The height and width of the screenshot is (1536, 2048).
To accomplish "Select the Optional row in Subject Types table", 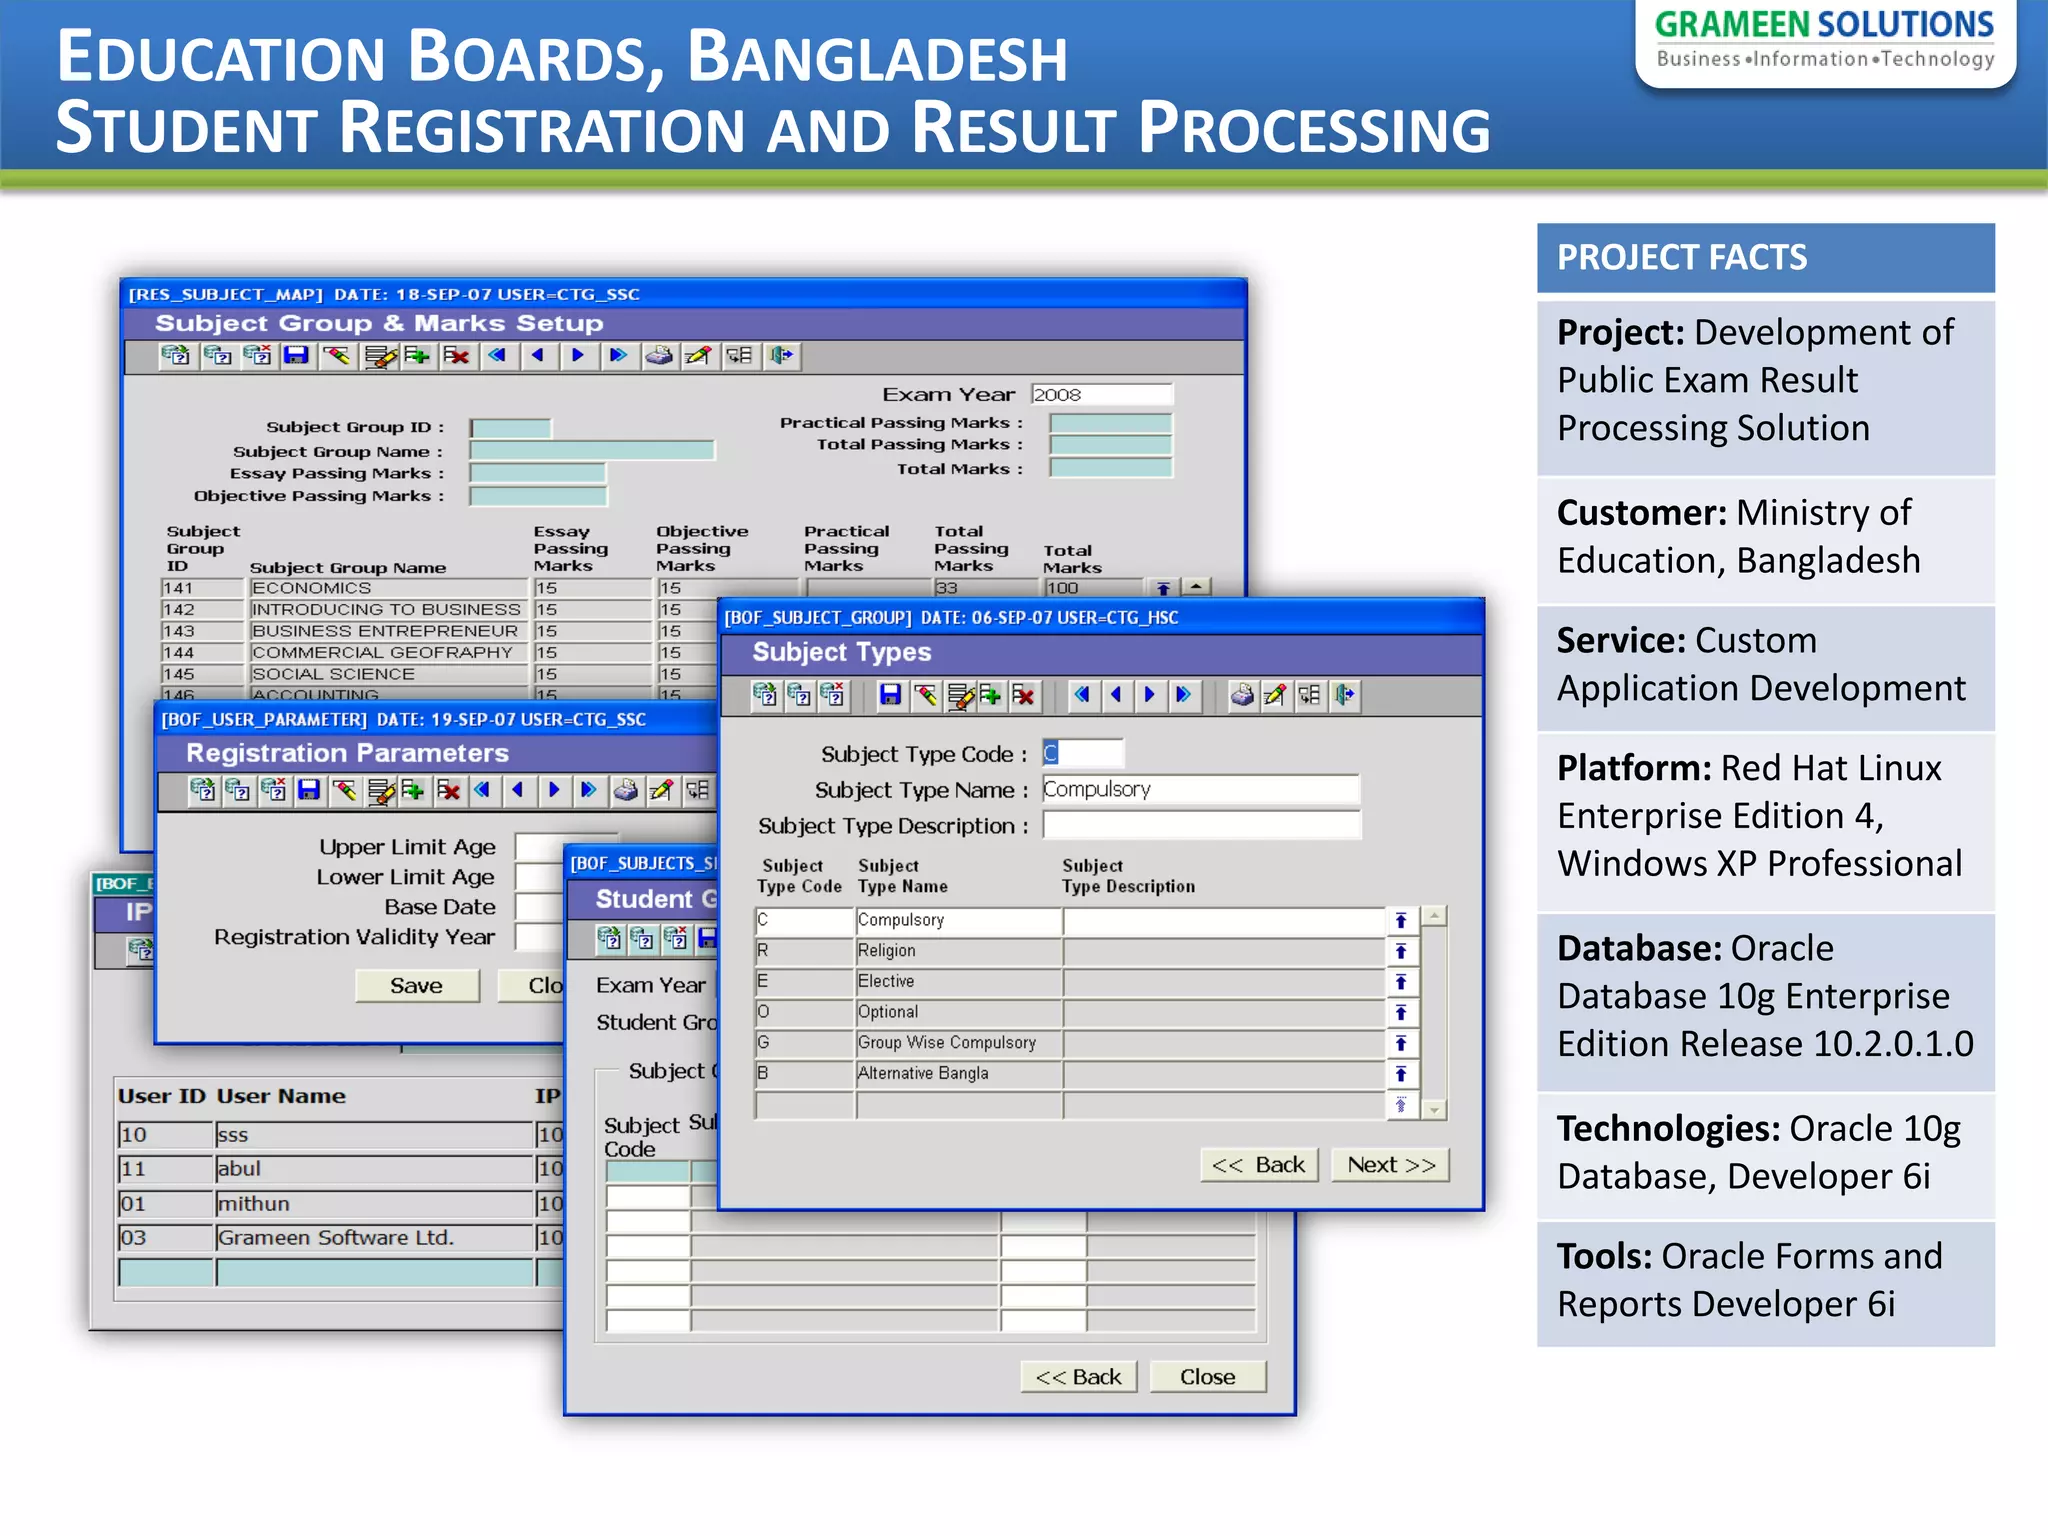I will coord(1070,1012).
